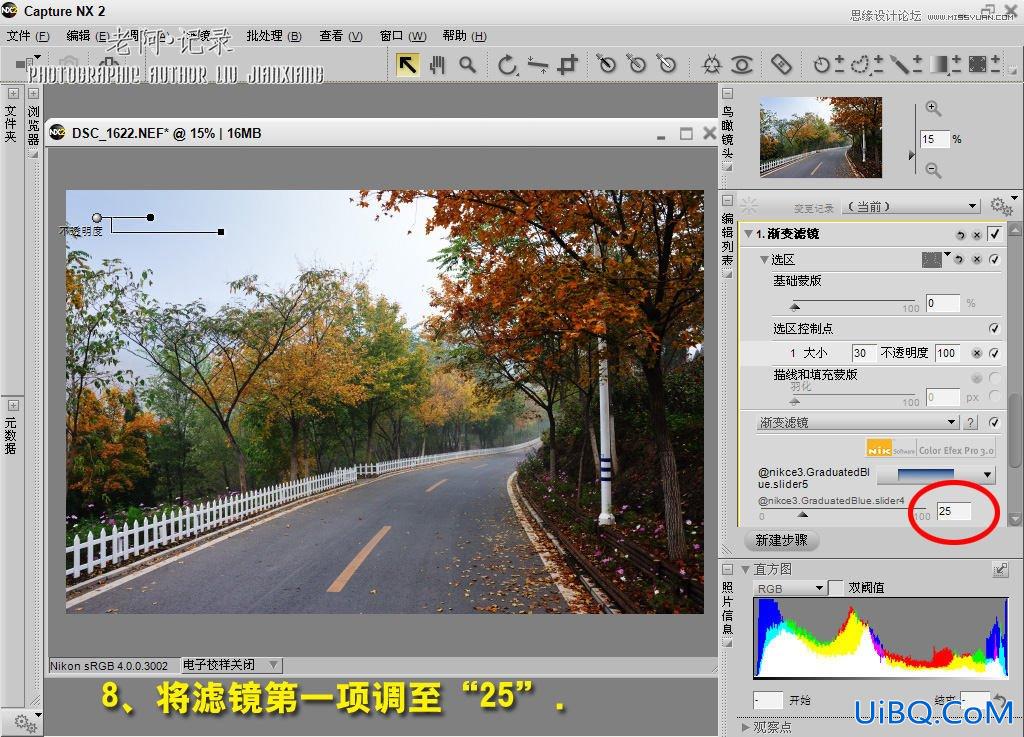Viewport: 1024px width, 737px height.
Task: Open the 编辑 (E) menu
Action: click(88, 36)
